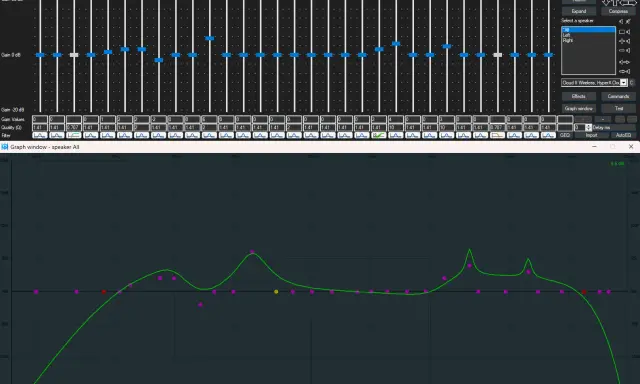The height and width of the screenshot is (384, 640).
Task: Click the left red point on the graph
Action: (104, 291)
